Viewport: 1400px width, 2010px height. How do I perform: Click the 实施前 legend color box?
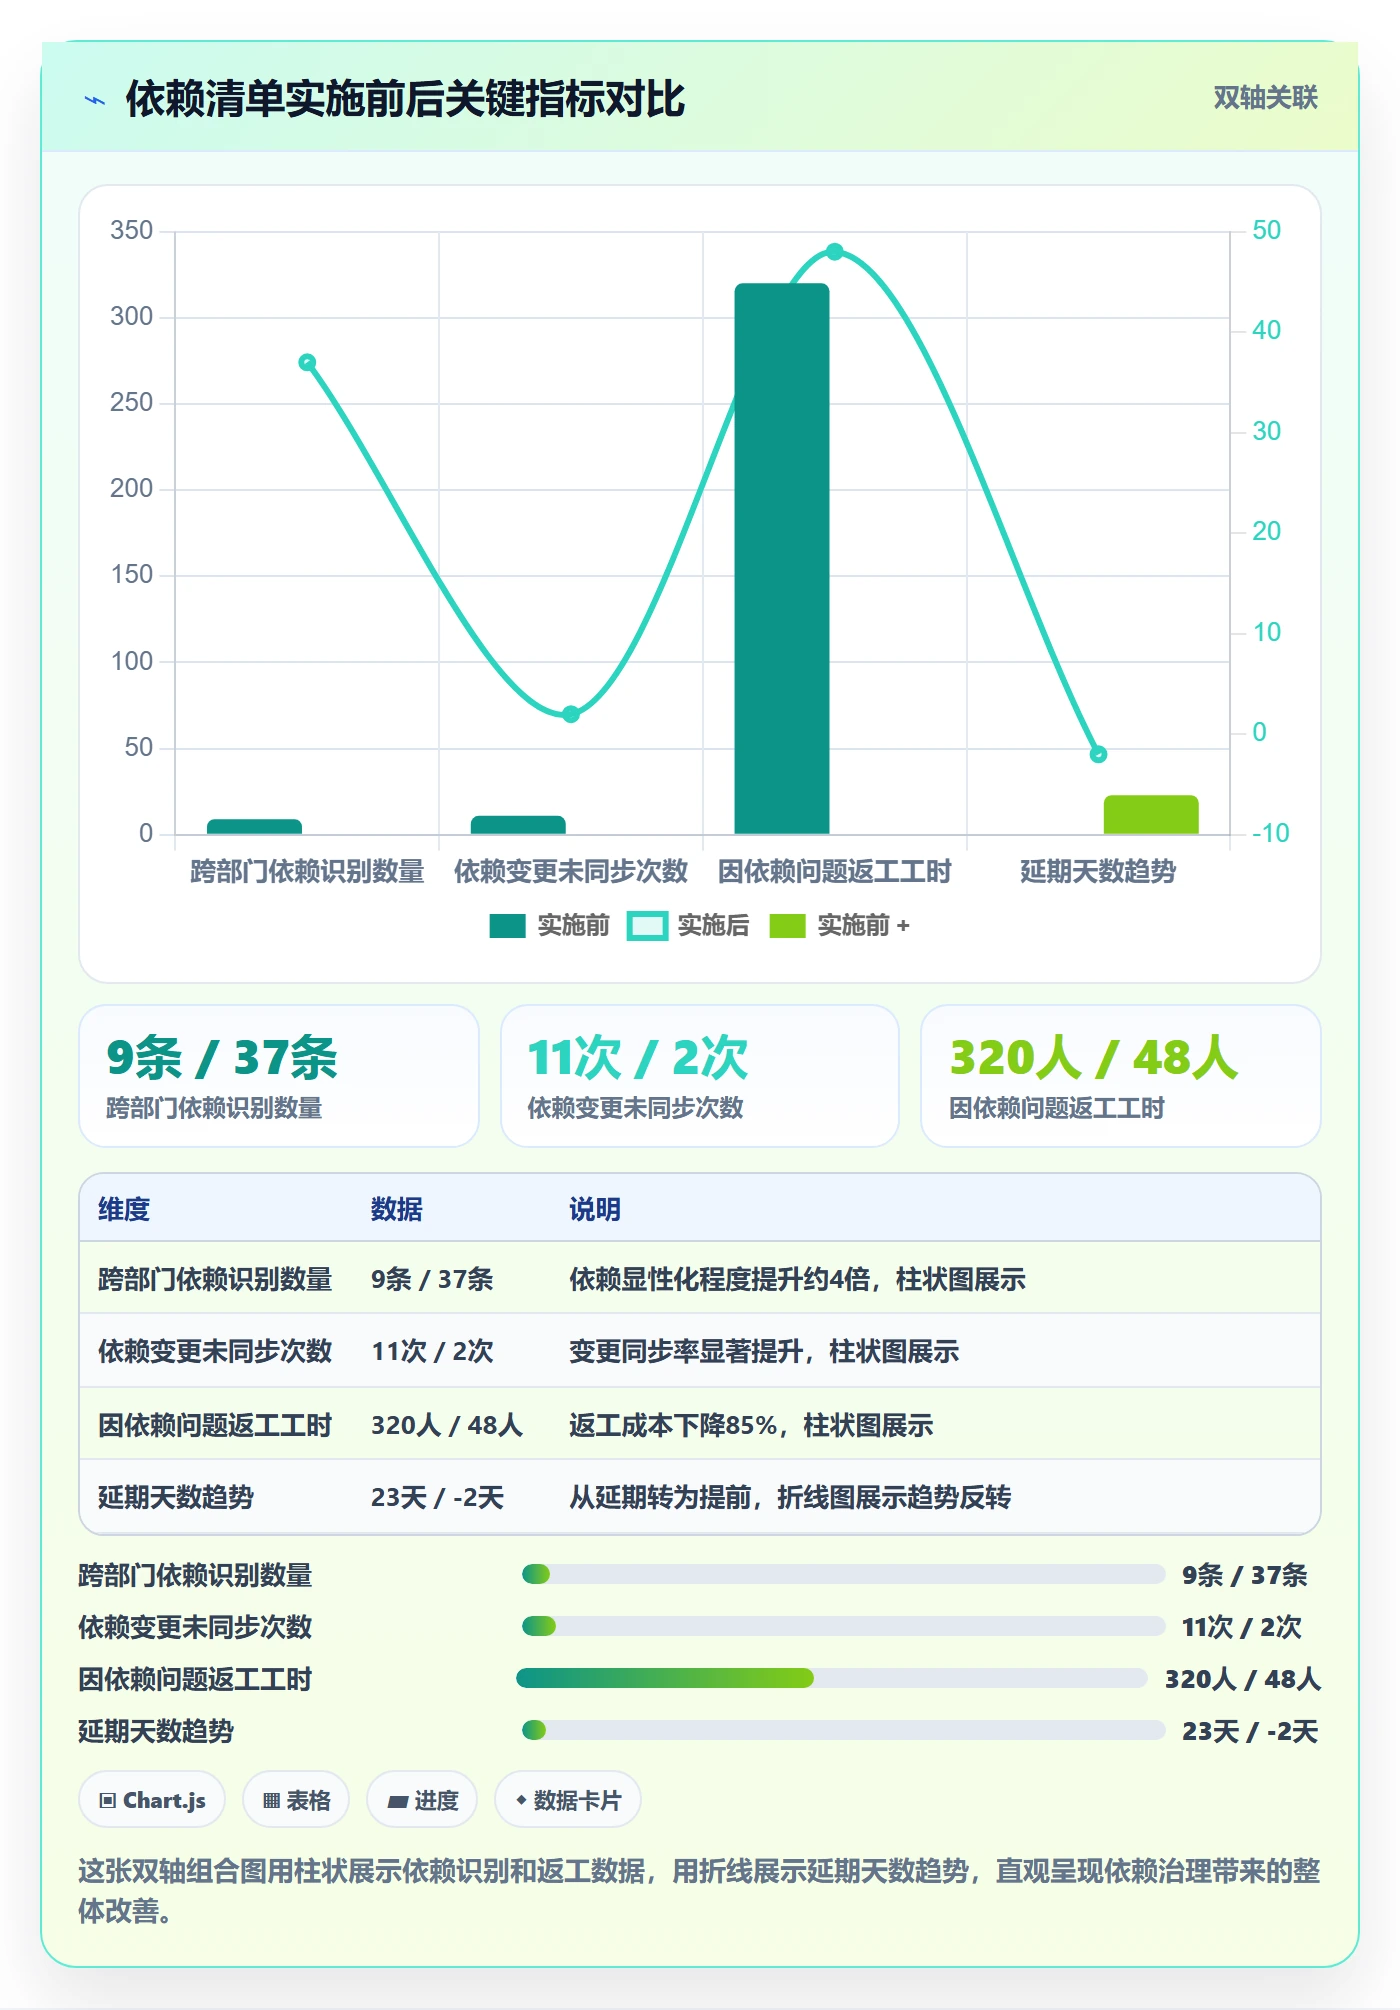click(507, 926)
